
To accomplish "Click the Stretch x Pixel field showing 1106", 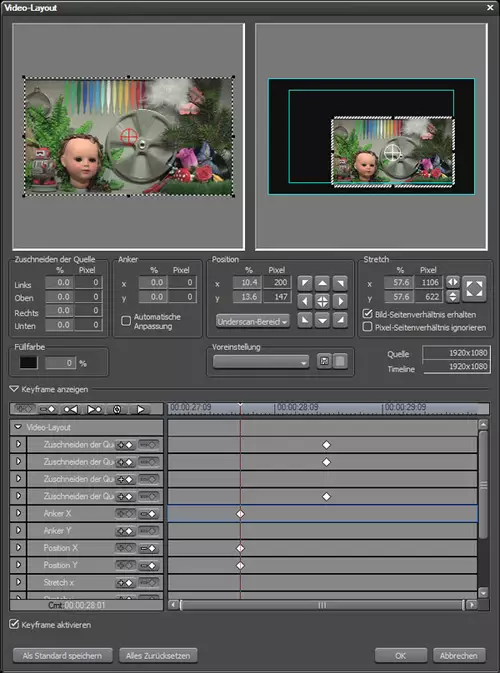I will (x=429, y=282).
